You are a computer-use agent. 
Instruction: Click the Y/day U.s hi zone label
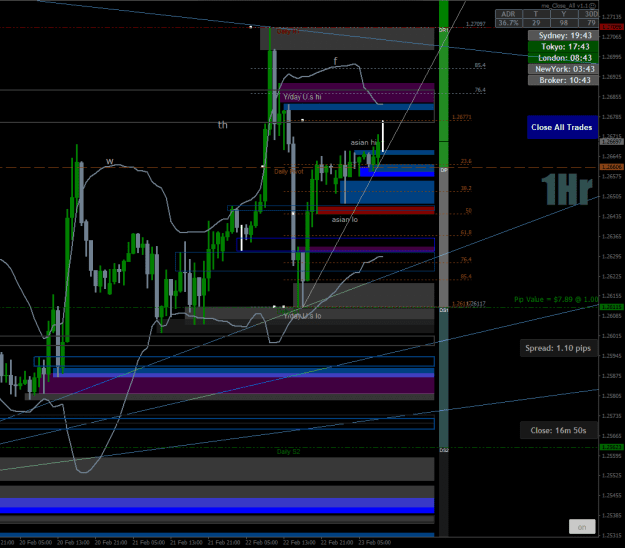[302, 97]
